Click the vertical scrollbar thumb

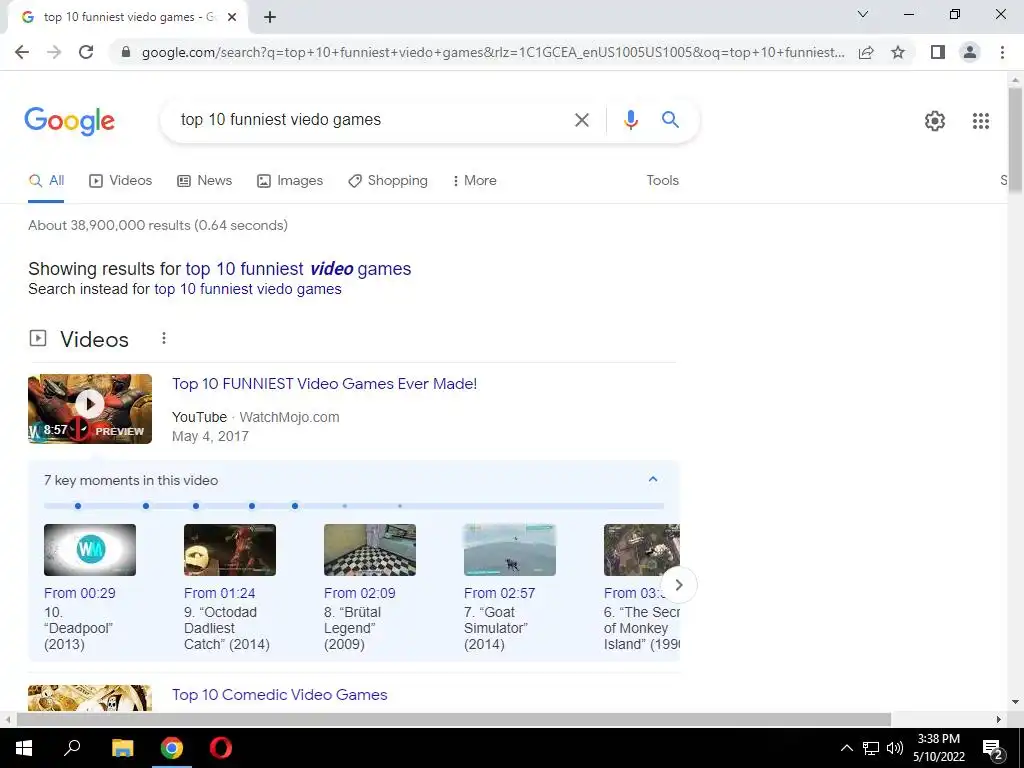(1015, 140)
